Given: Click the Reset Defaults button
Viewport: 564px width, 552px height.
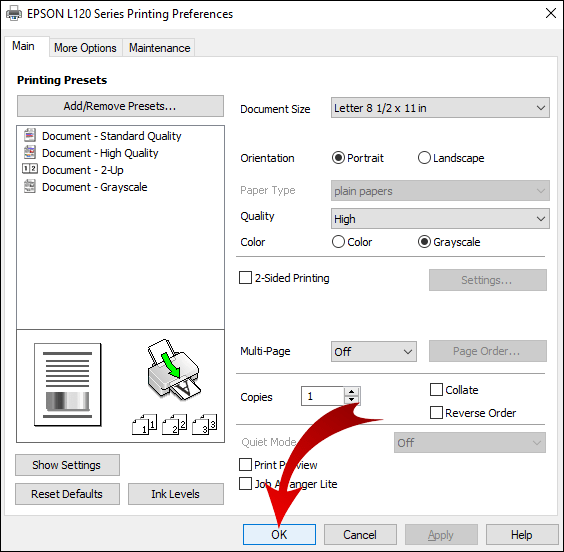Looking at the screenshot, I should click(x=67, y=494).
